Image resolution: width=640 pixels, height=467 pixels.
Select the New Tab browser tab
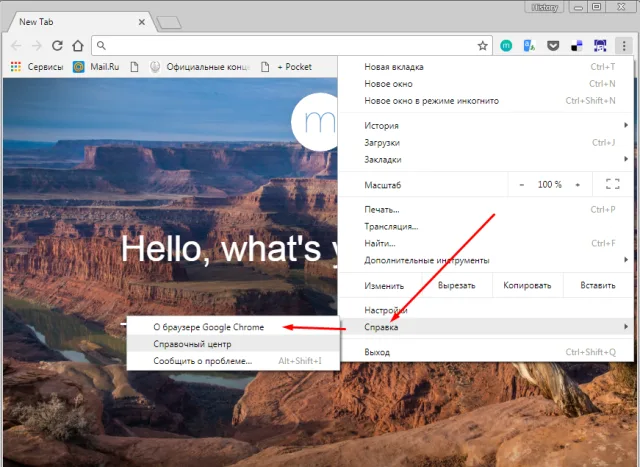[x=80, y=22]
